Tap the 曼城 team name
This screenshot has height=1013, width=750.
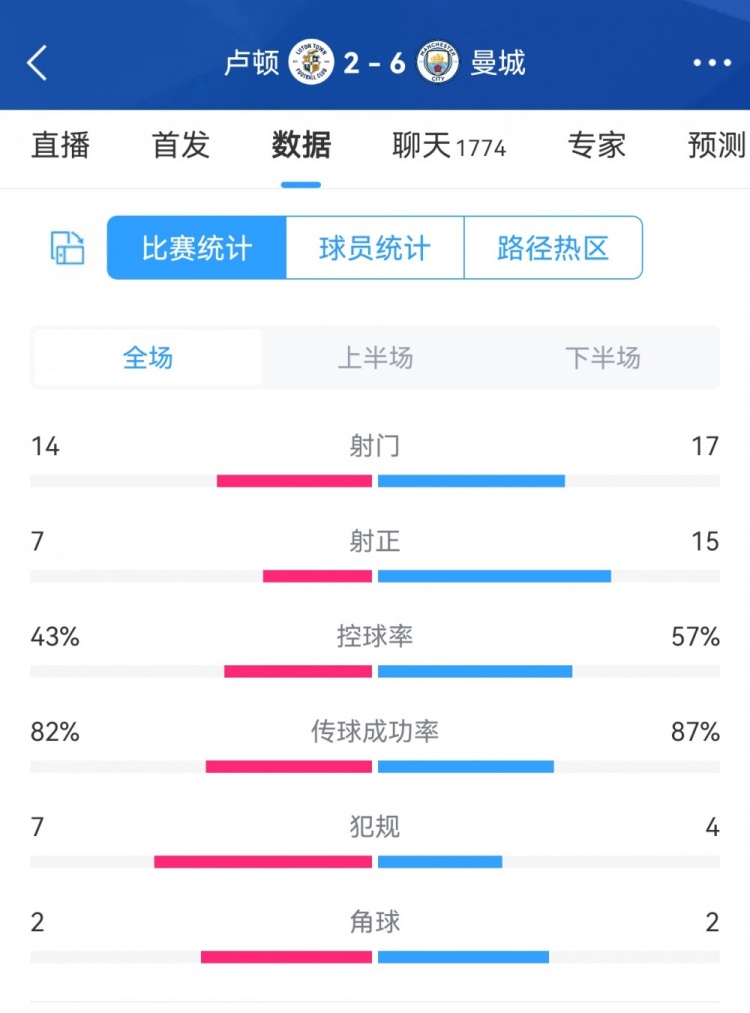(x=498, y=63)
